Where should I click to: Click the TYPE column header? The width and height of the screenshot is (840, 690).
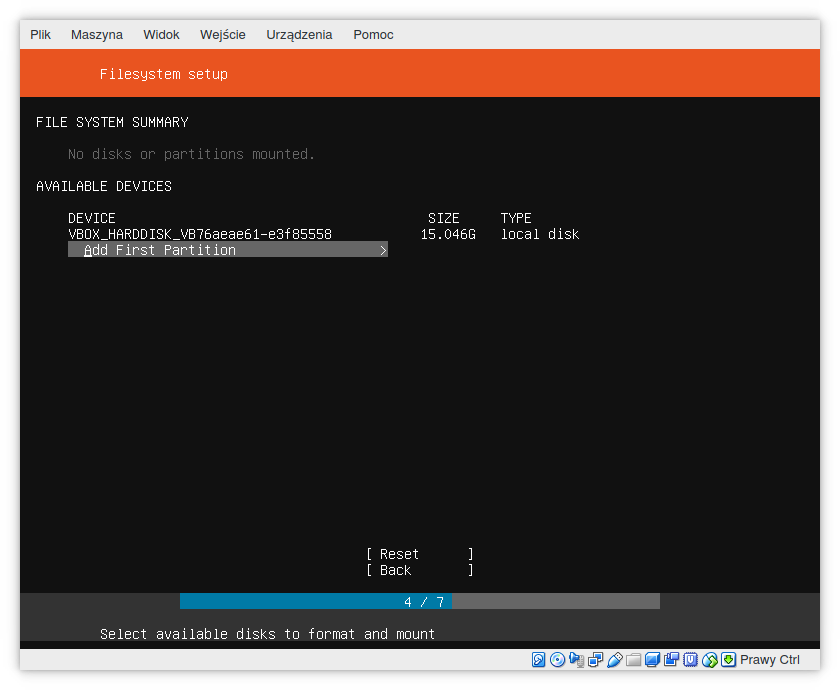point(516,218)
